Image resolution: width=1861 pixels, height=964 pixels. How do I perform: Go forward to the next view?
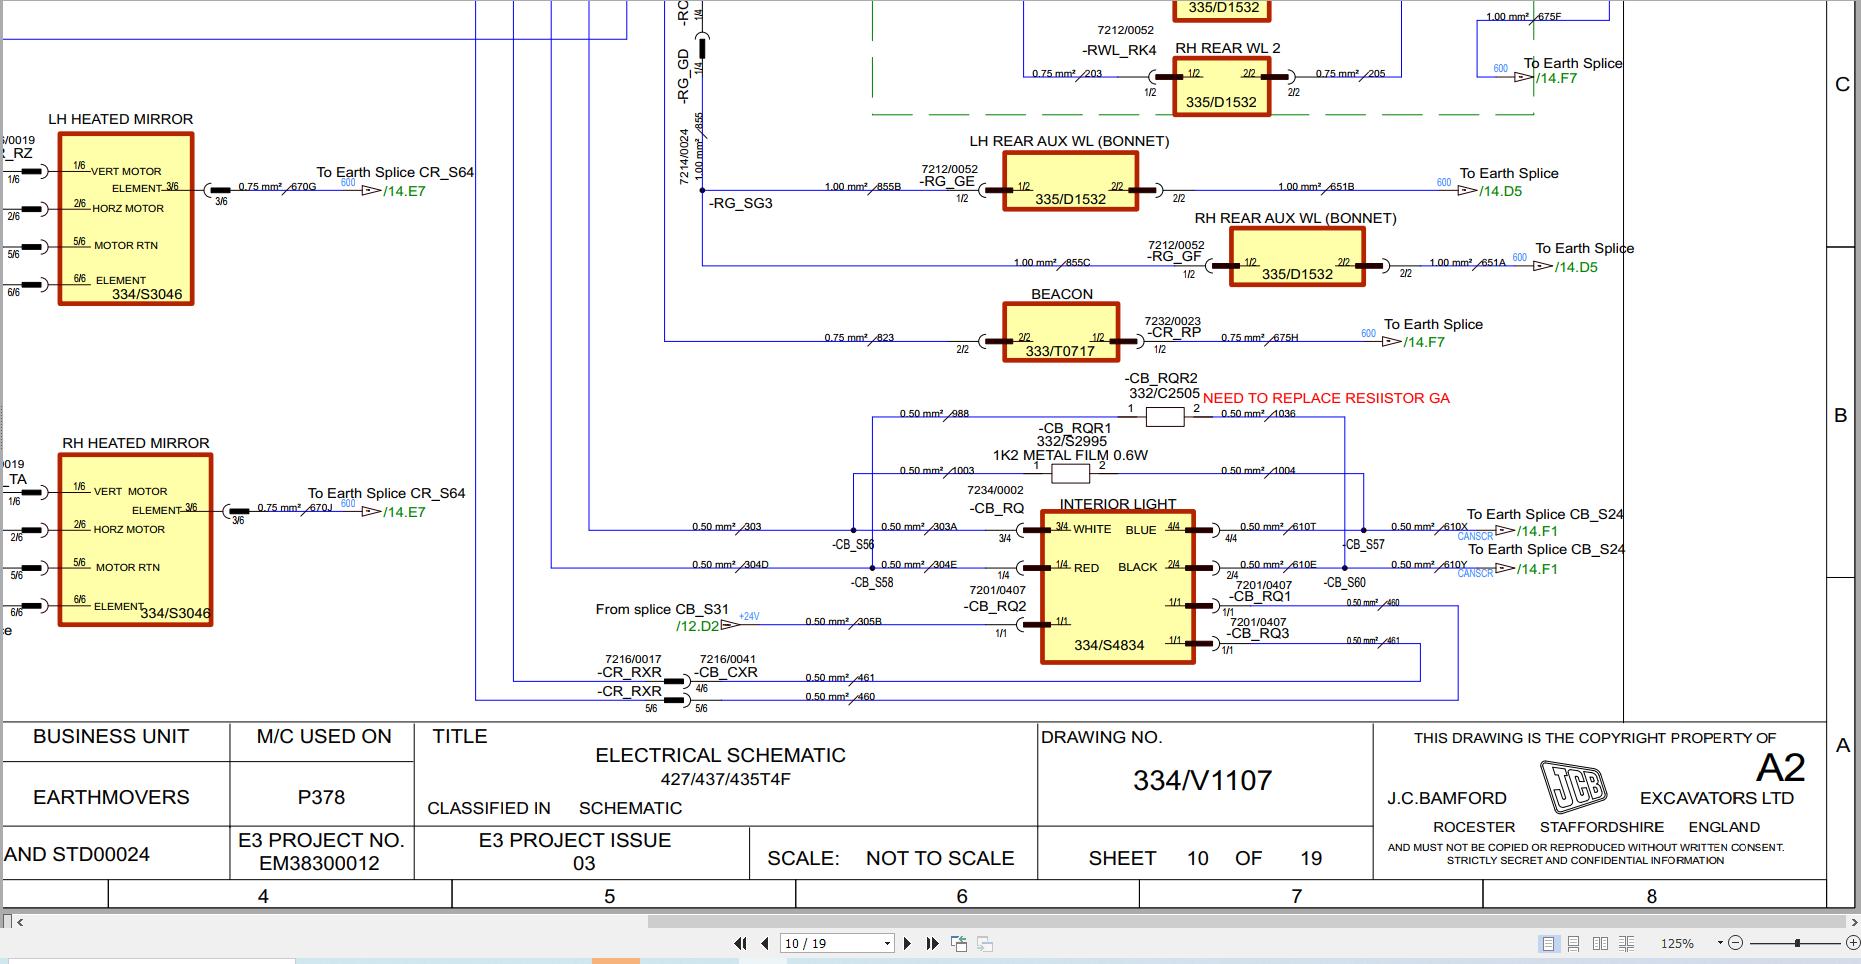click(985, 943)
